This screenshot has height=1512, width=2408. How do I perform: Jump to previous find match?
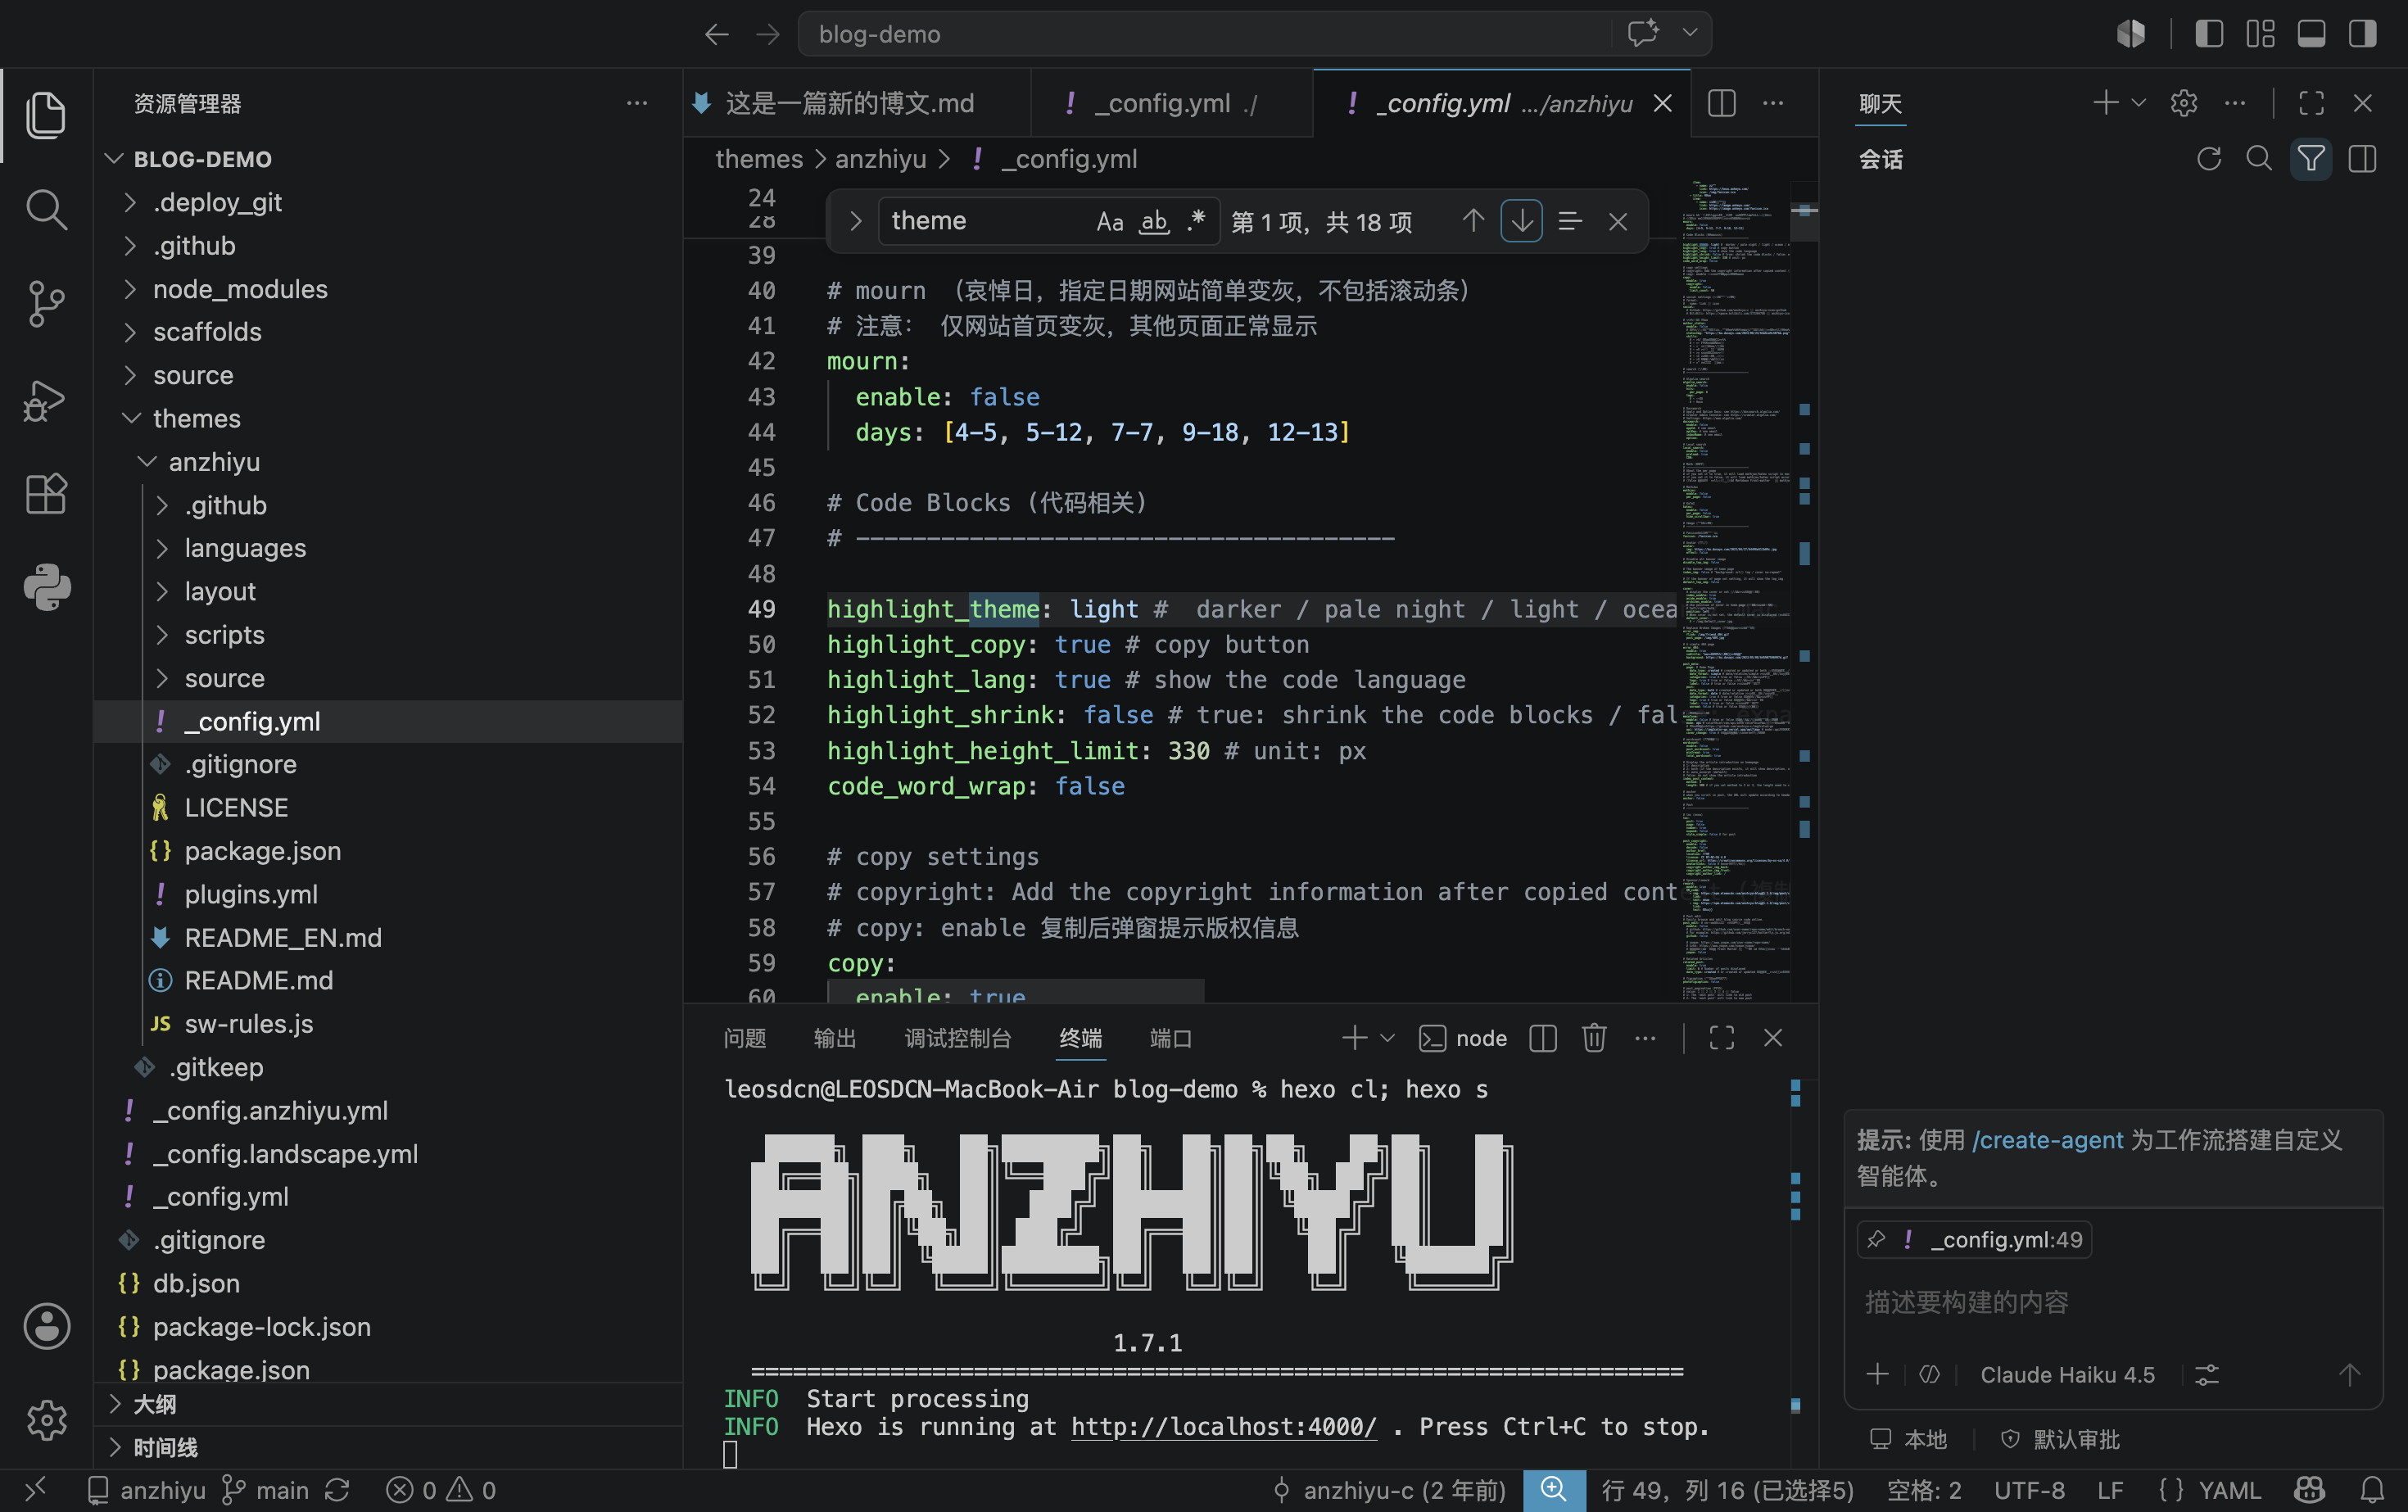point(1473,221)
